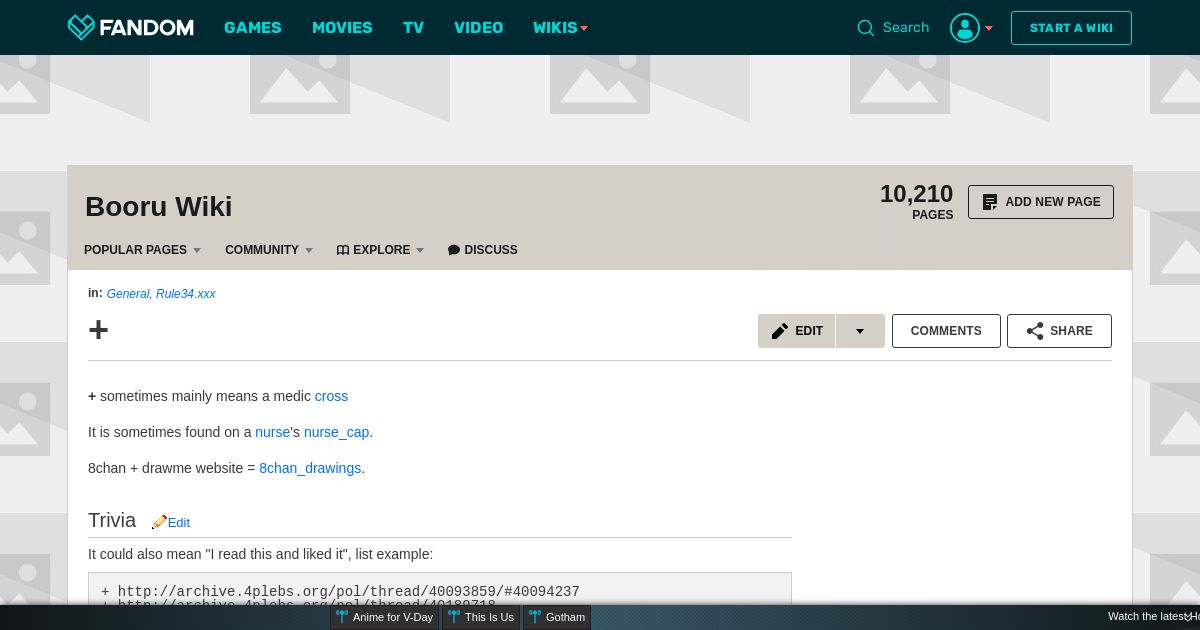Expand the Wikis dropdown arrow
The height and width of the screenshot is (630, 1200).
[584, 28]
